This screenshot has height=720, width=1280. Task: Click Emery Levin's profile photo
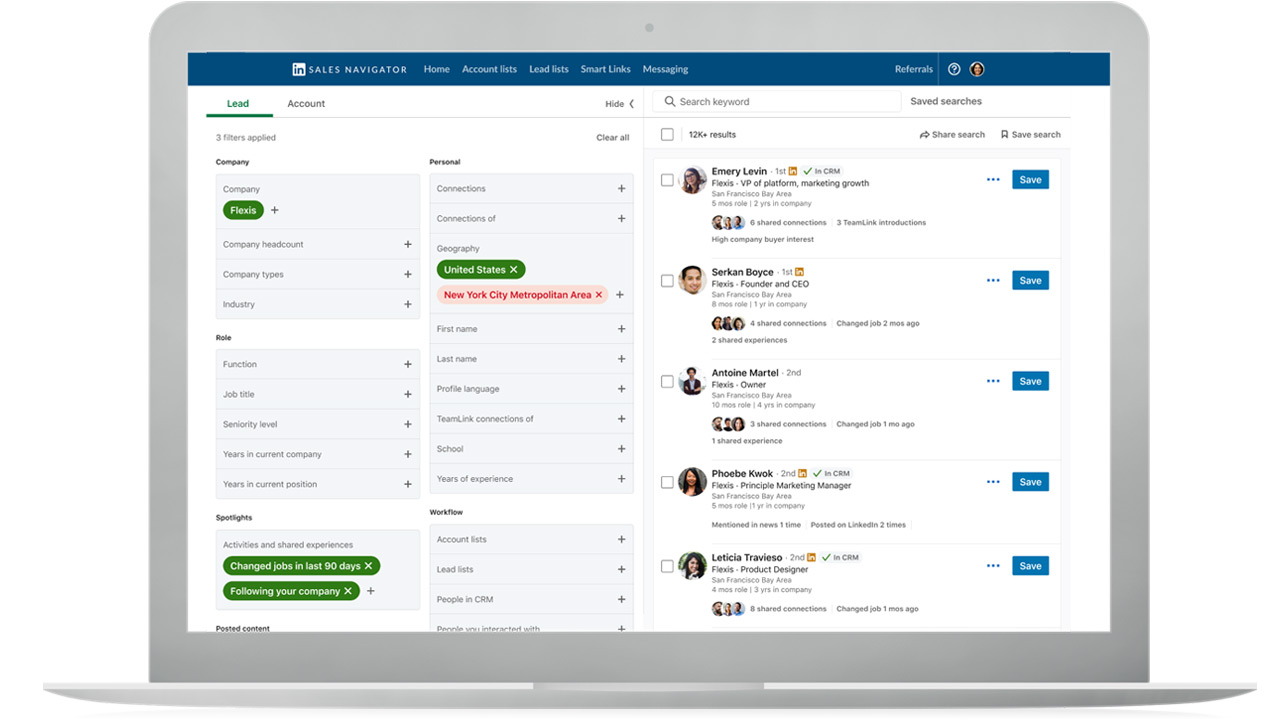[x=692, y=180]
